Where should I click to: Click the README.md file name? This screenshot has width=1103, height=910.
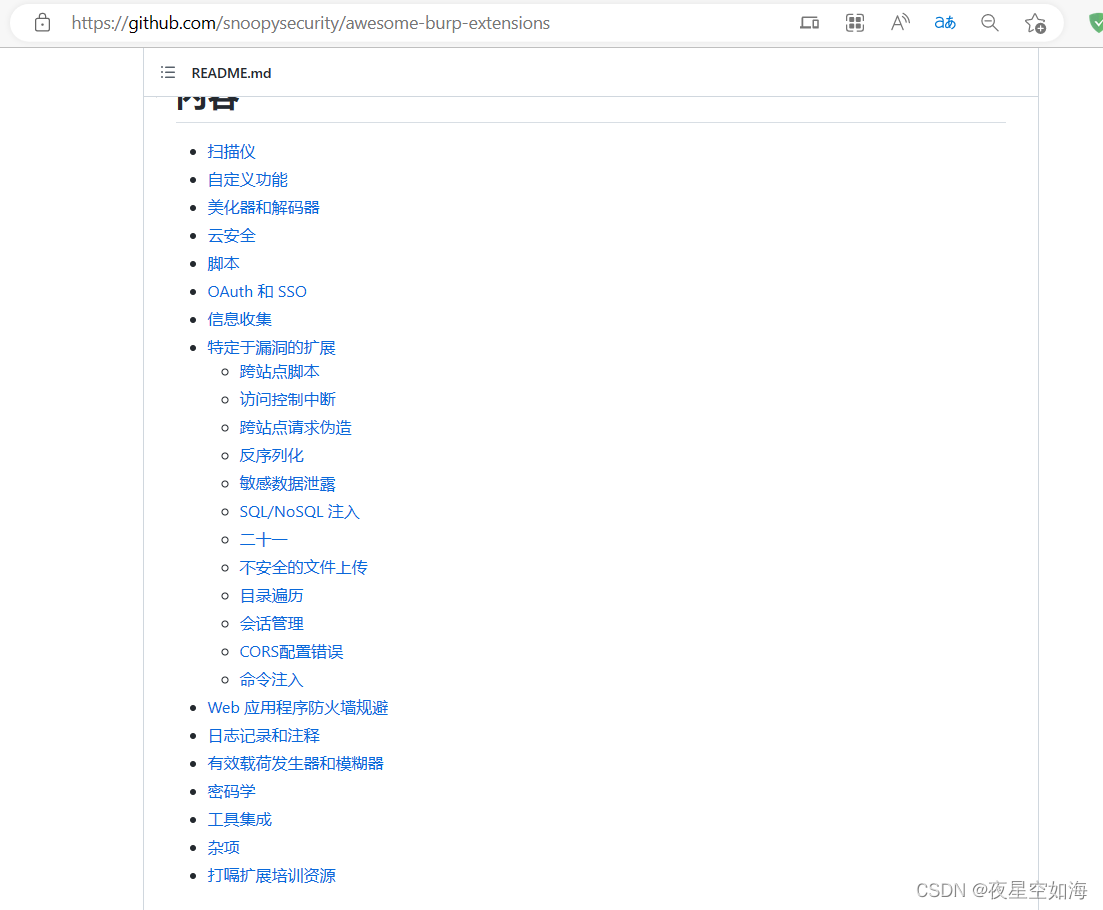[231, 73]
